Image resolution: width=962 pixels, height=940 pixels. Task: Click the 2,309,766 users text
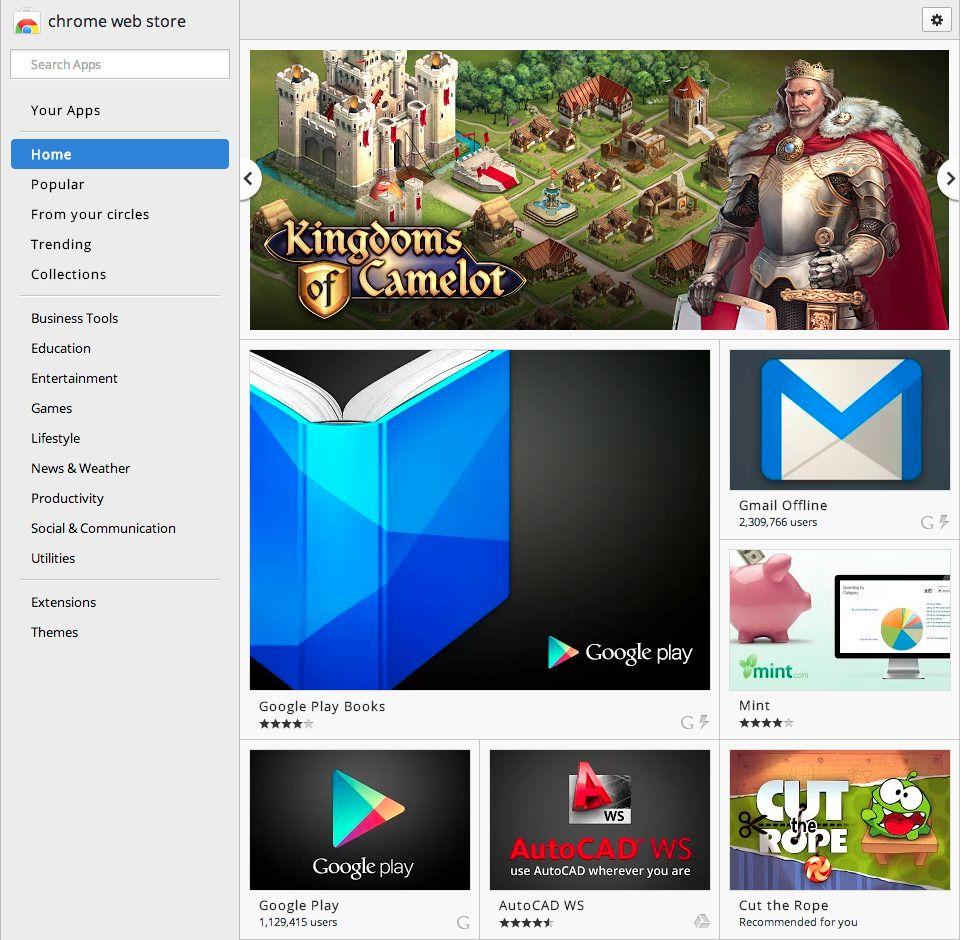tap(778, 522)
